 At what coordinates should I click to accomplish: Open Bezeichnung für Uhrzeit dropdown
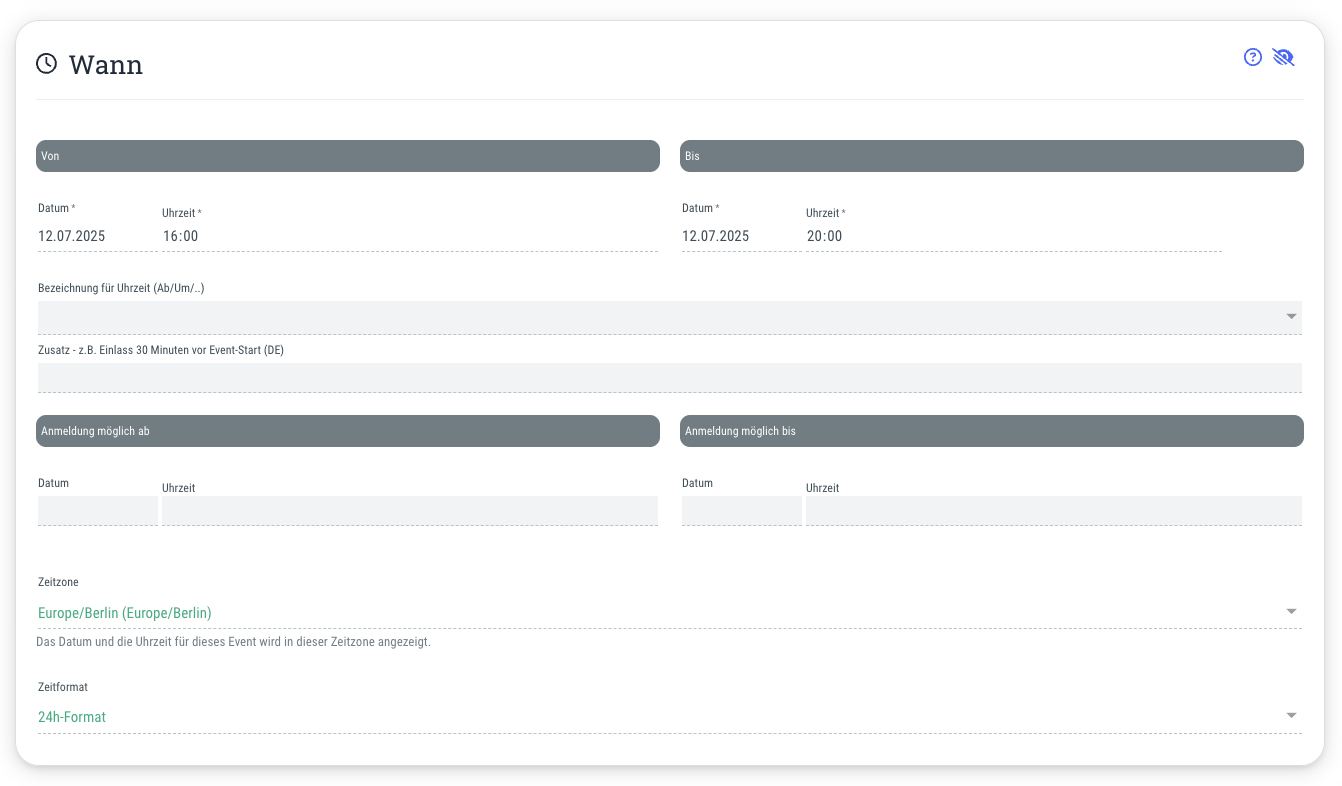(x=670, y=317)
